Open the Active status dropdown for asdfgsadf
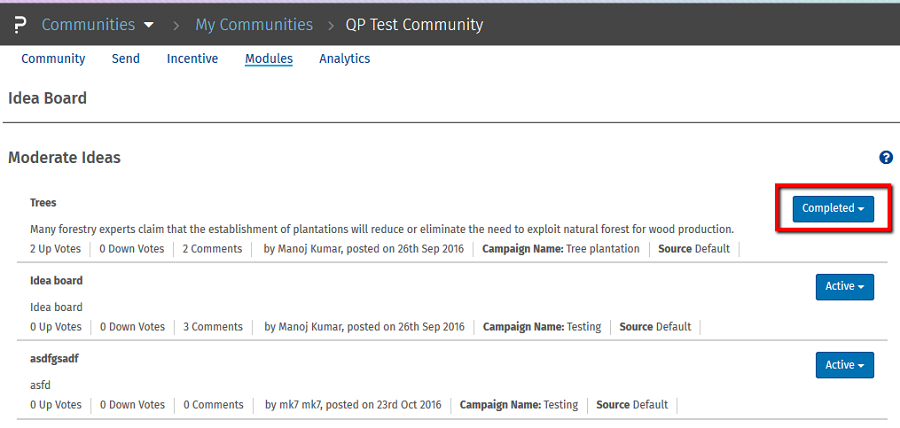 [844, 365]
